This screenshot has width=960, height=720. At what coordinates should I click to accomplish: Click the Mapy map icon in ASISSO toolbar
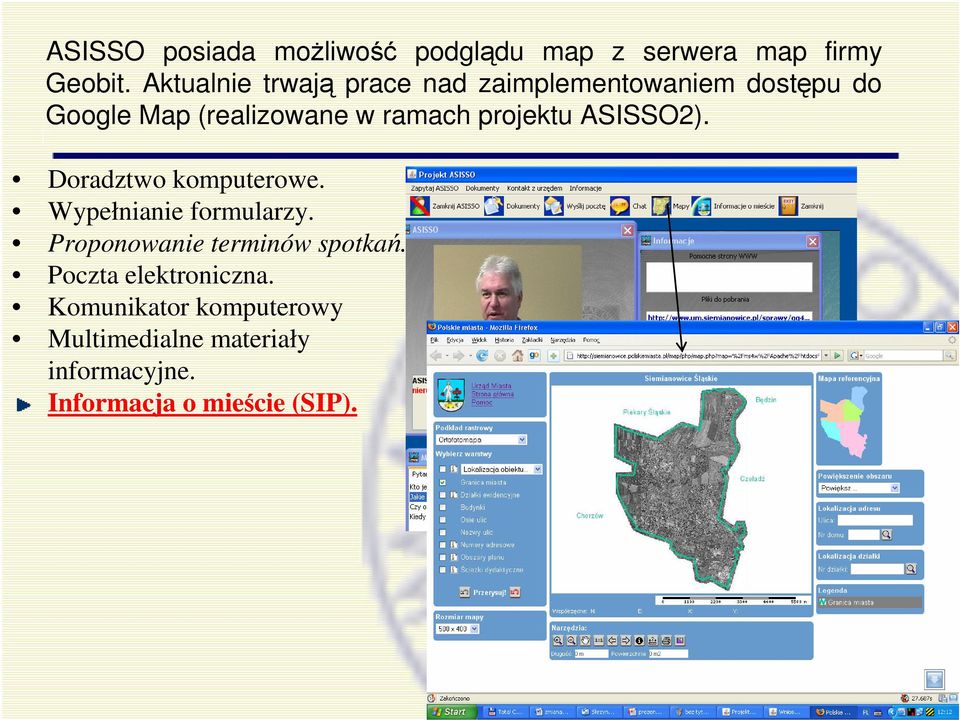(661, 206)
